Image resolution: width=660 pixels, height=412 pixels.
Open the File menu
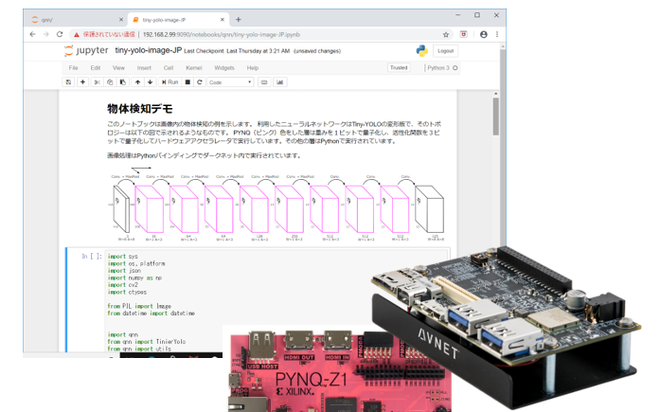(73, 68)
